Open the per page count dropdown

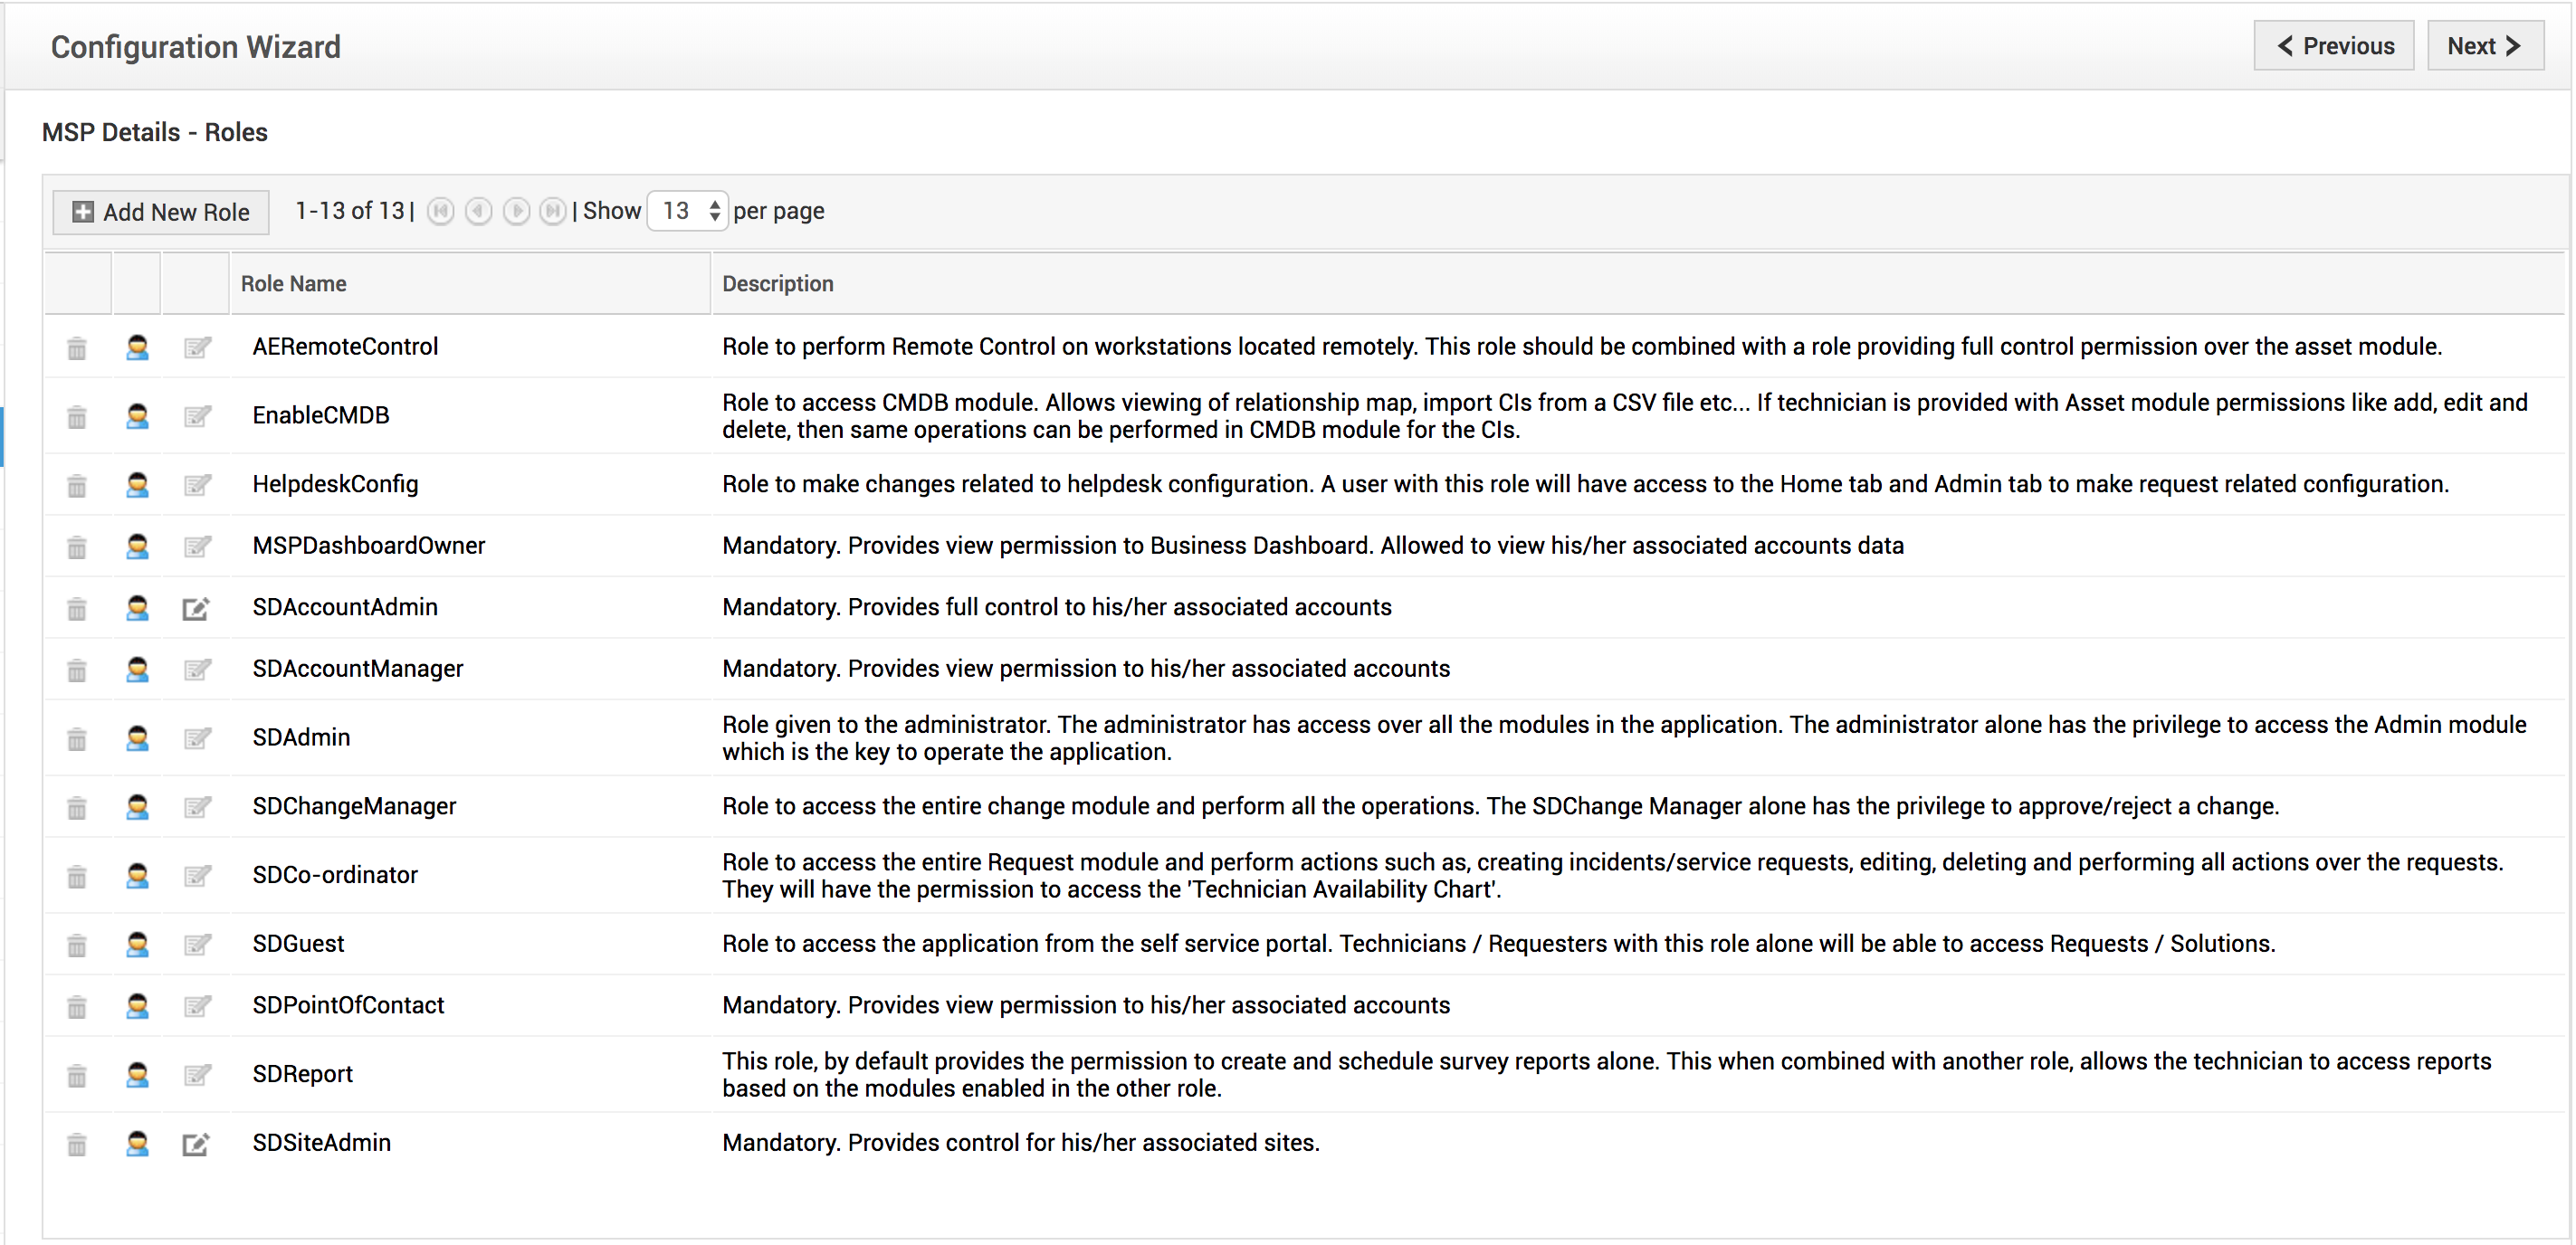pyautogui.click(x=687, y=211)
